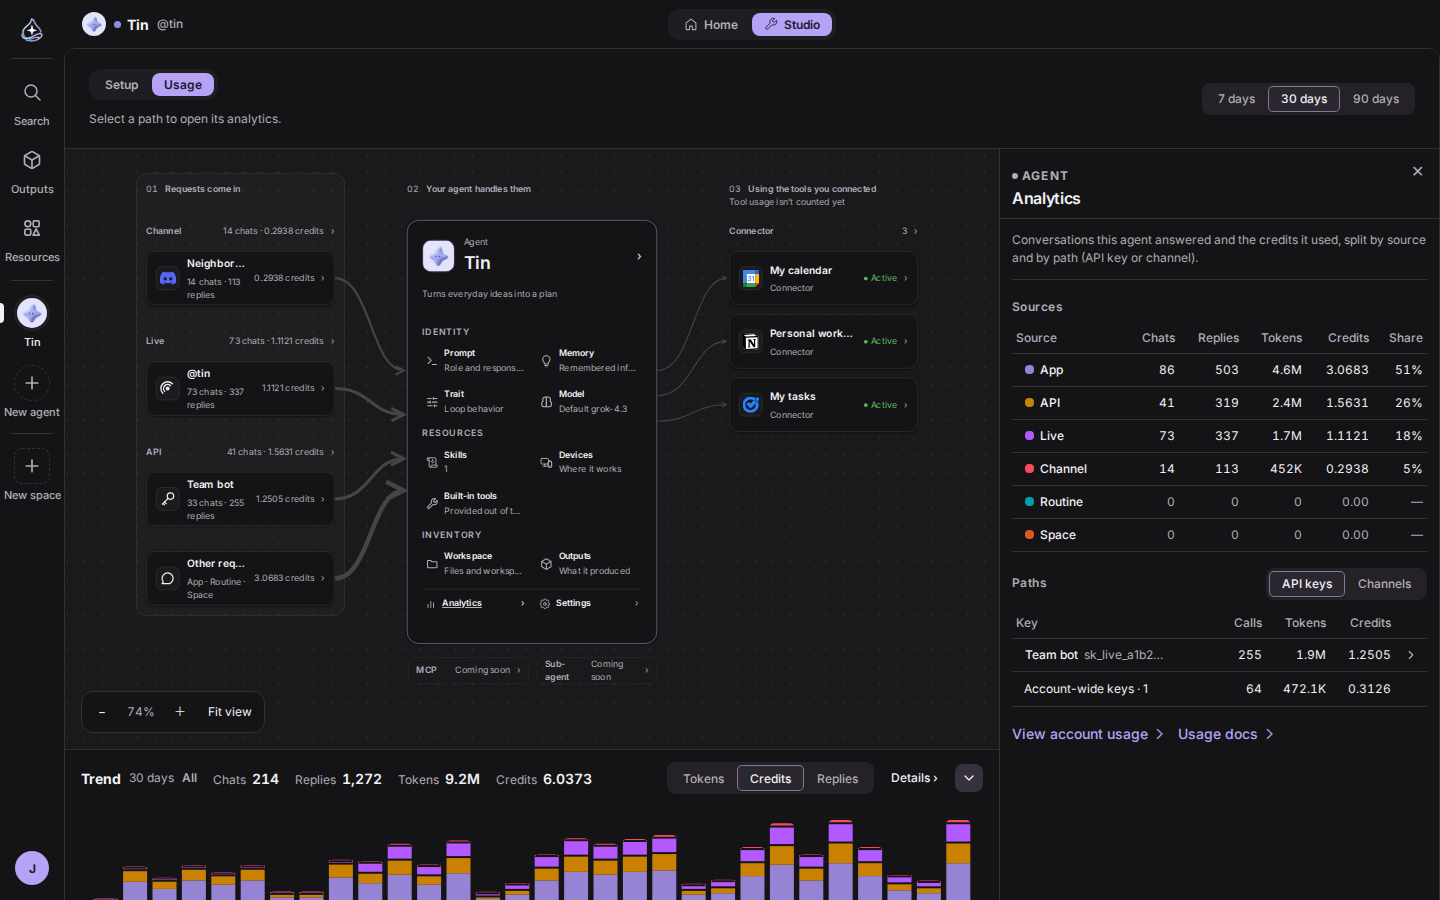
Task: Click the tasks check icon on My tasks
Action: [751, 405]
